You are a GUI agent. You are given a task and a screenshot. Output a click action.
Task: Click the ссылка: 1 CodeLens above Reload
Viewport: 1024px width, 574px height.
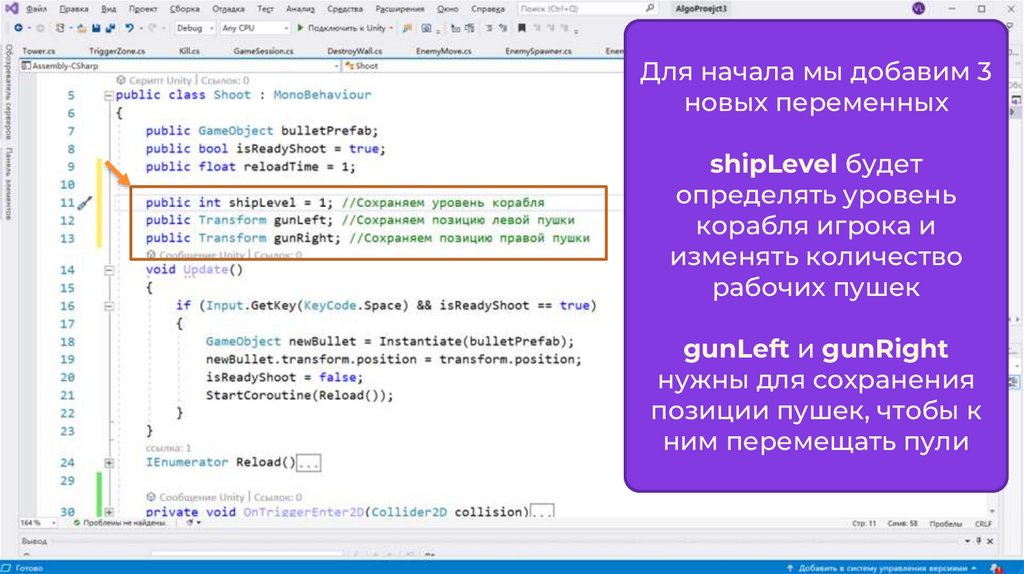[x=168, y=448]
